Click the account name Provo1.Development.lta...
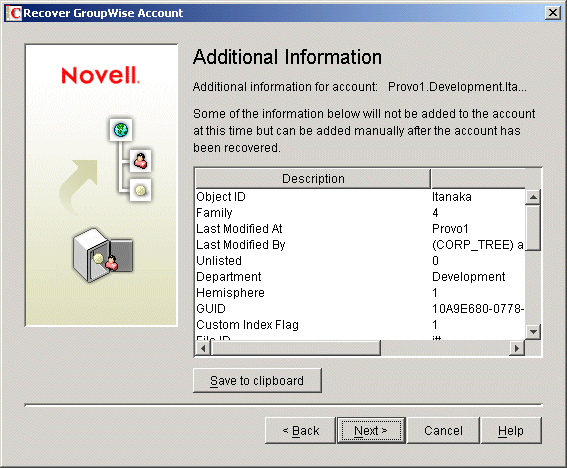The width and height of the screenshot is (567, 468). [457, 87]
